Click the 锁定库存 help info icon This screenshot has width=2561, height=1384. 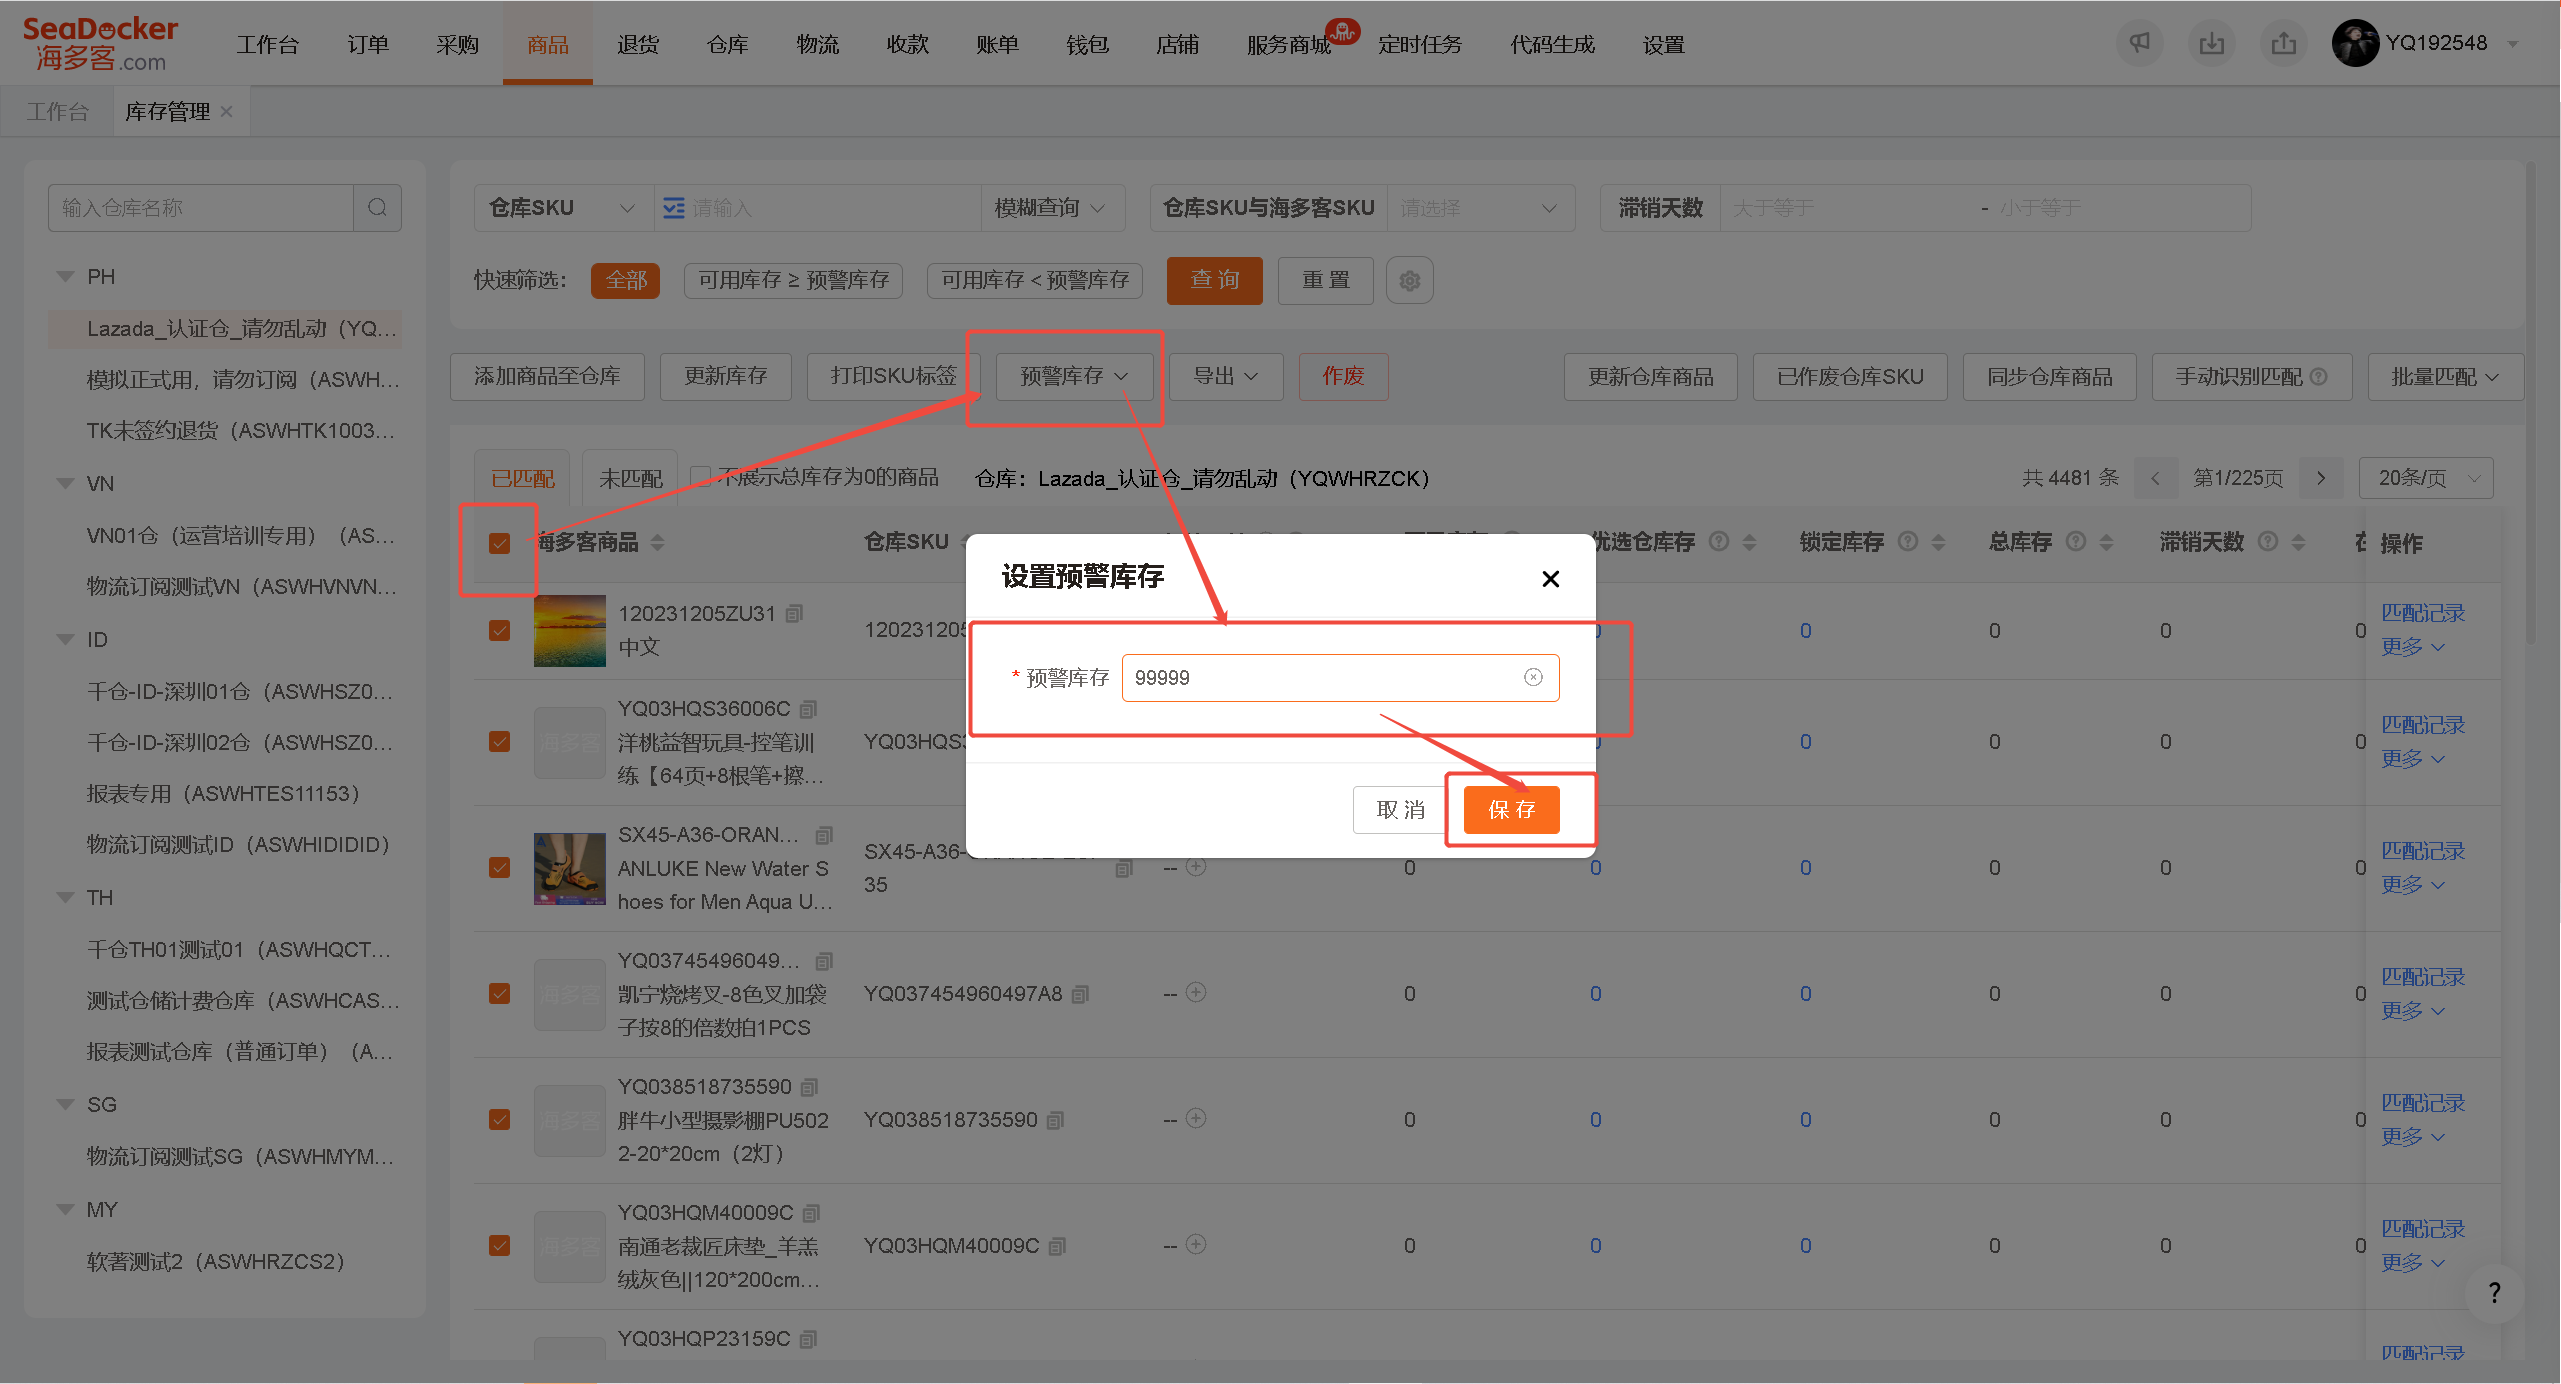tap(1908, 541)
